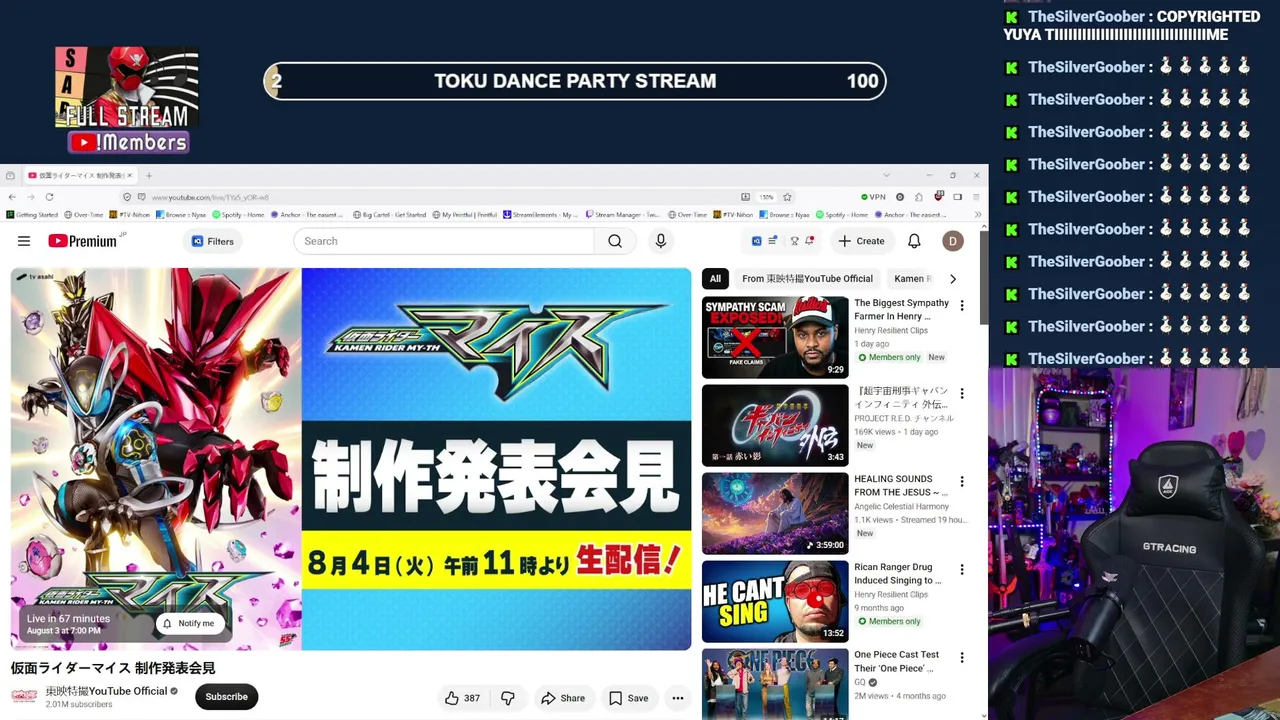Click the Create button
This screenshot has width=1280, height=720.
[x=861, y=241]
